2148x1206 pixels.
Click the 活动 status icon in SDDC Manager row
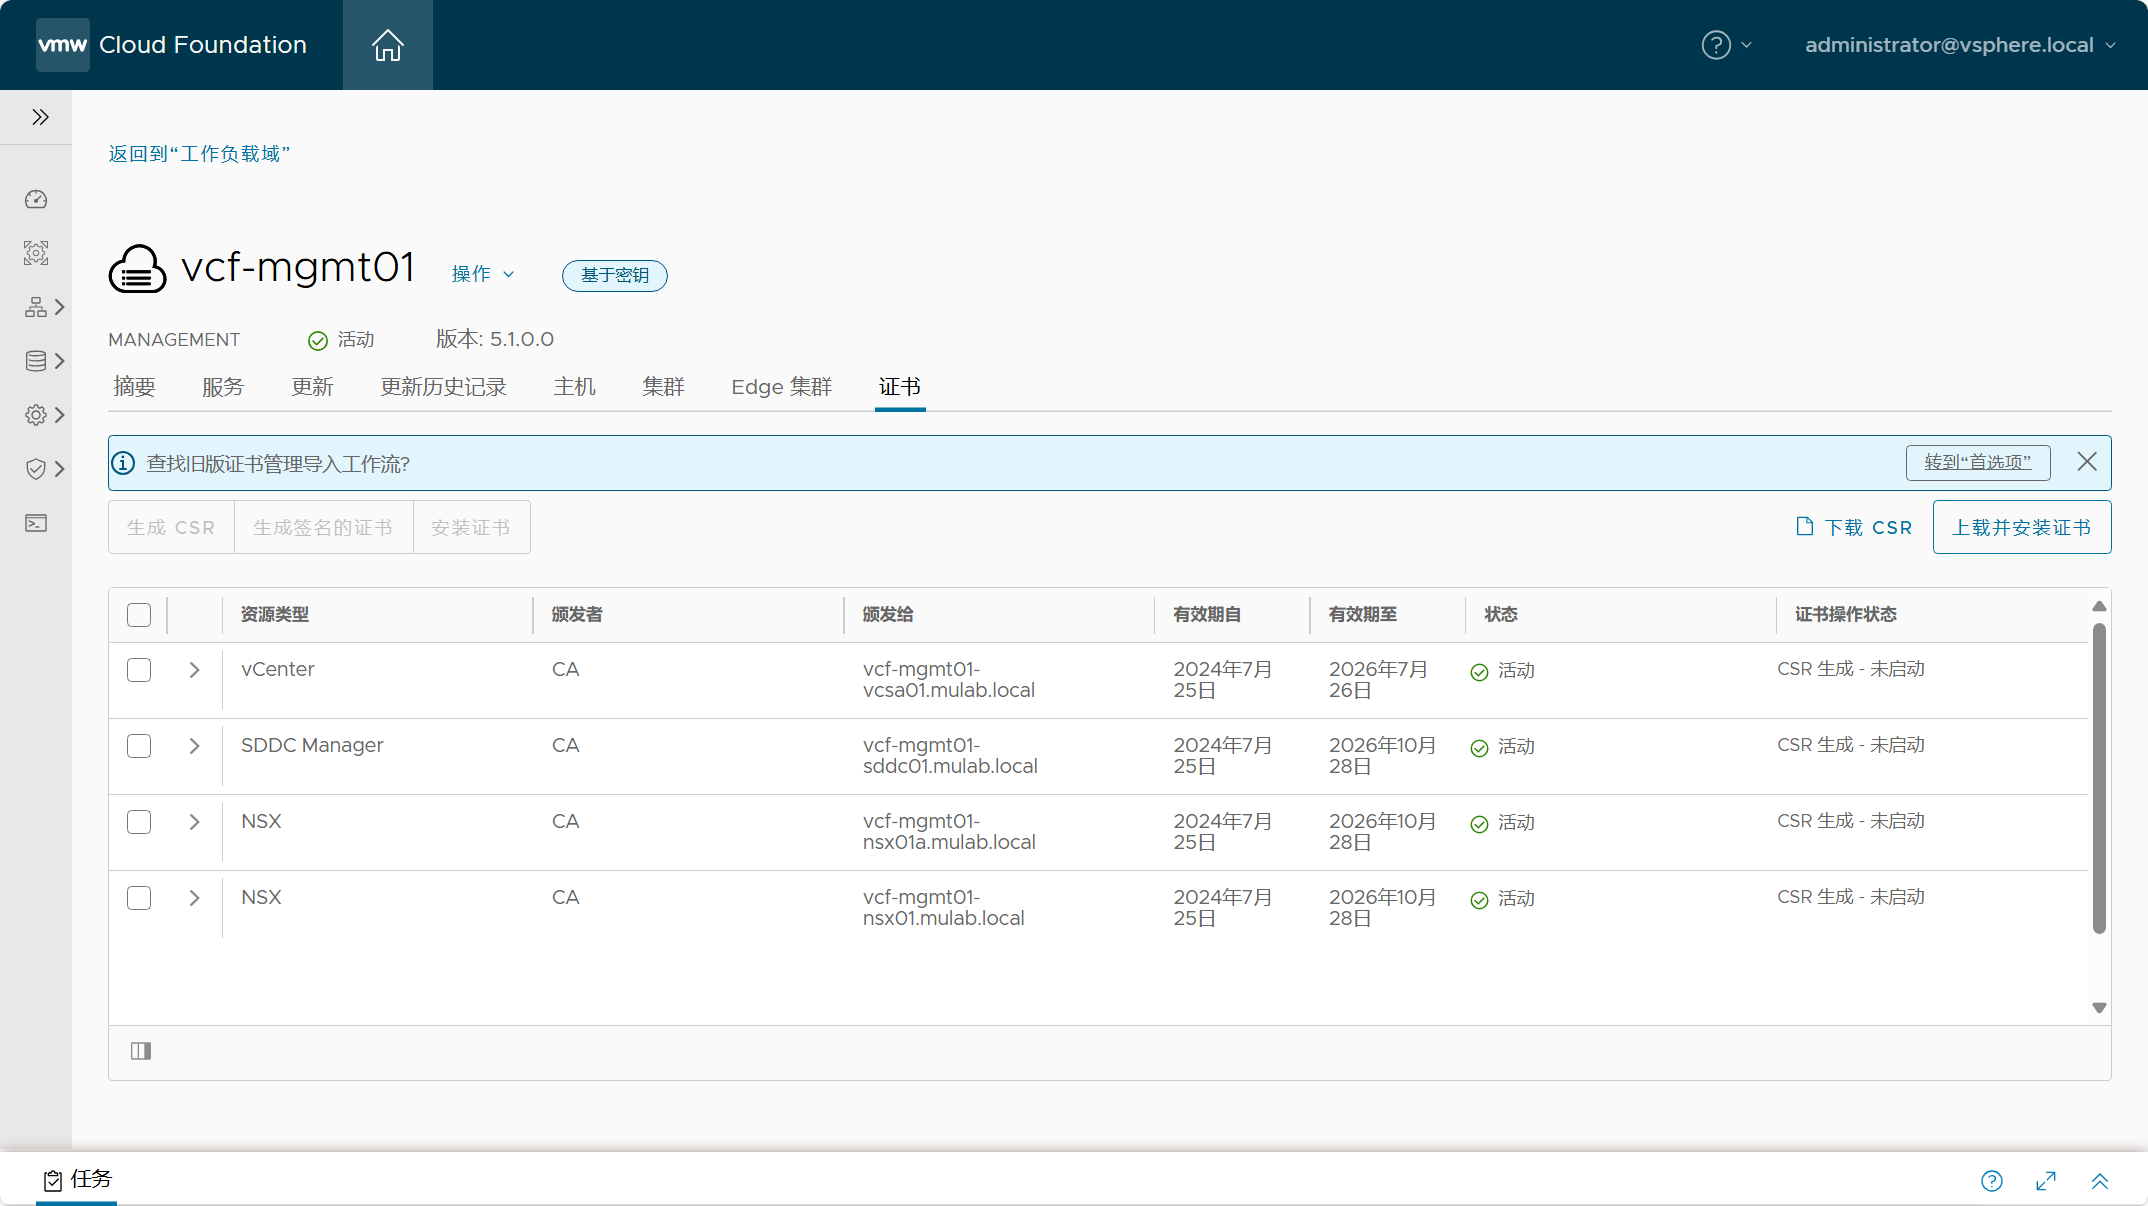pos(1480,748)
